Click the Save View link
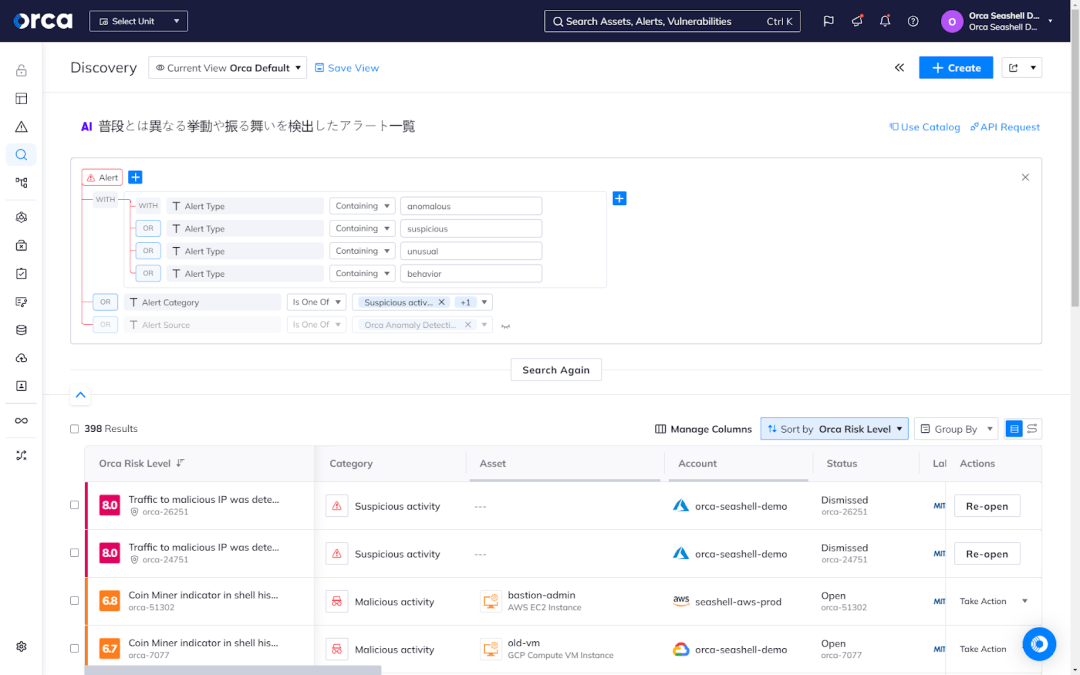The height and width of the screenshot is (675, 1080). point(347,68)
